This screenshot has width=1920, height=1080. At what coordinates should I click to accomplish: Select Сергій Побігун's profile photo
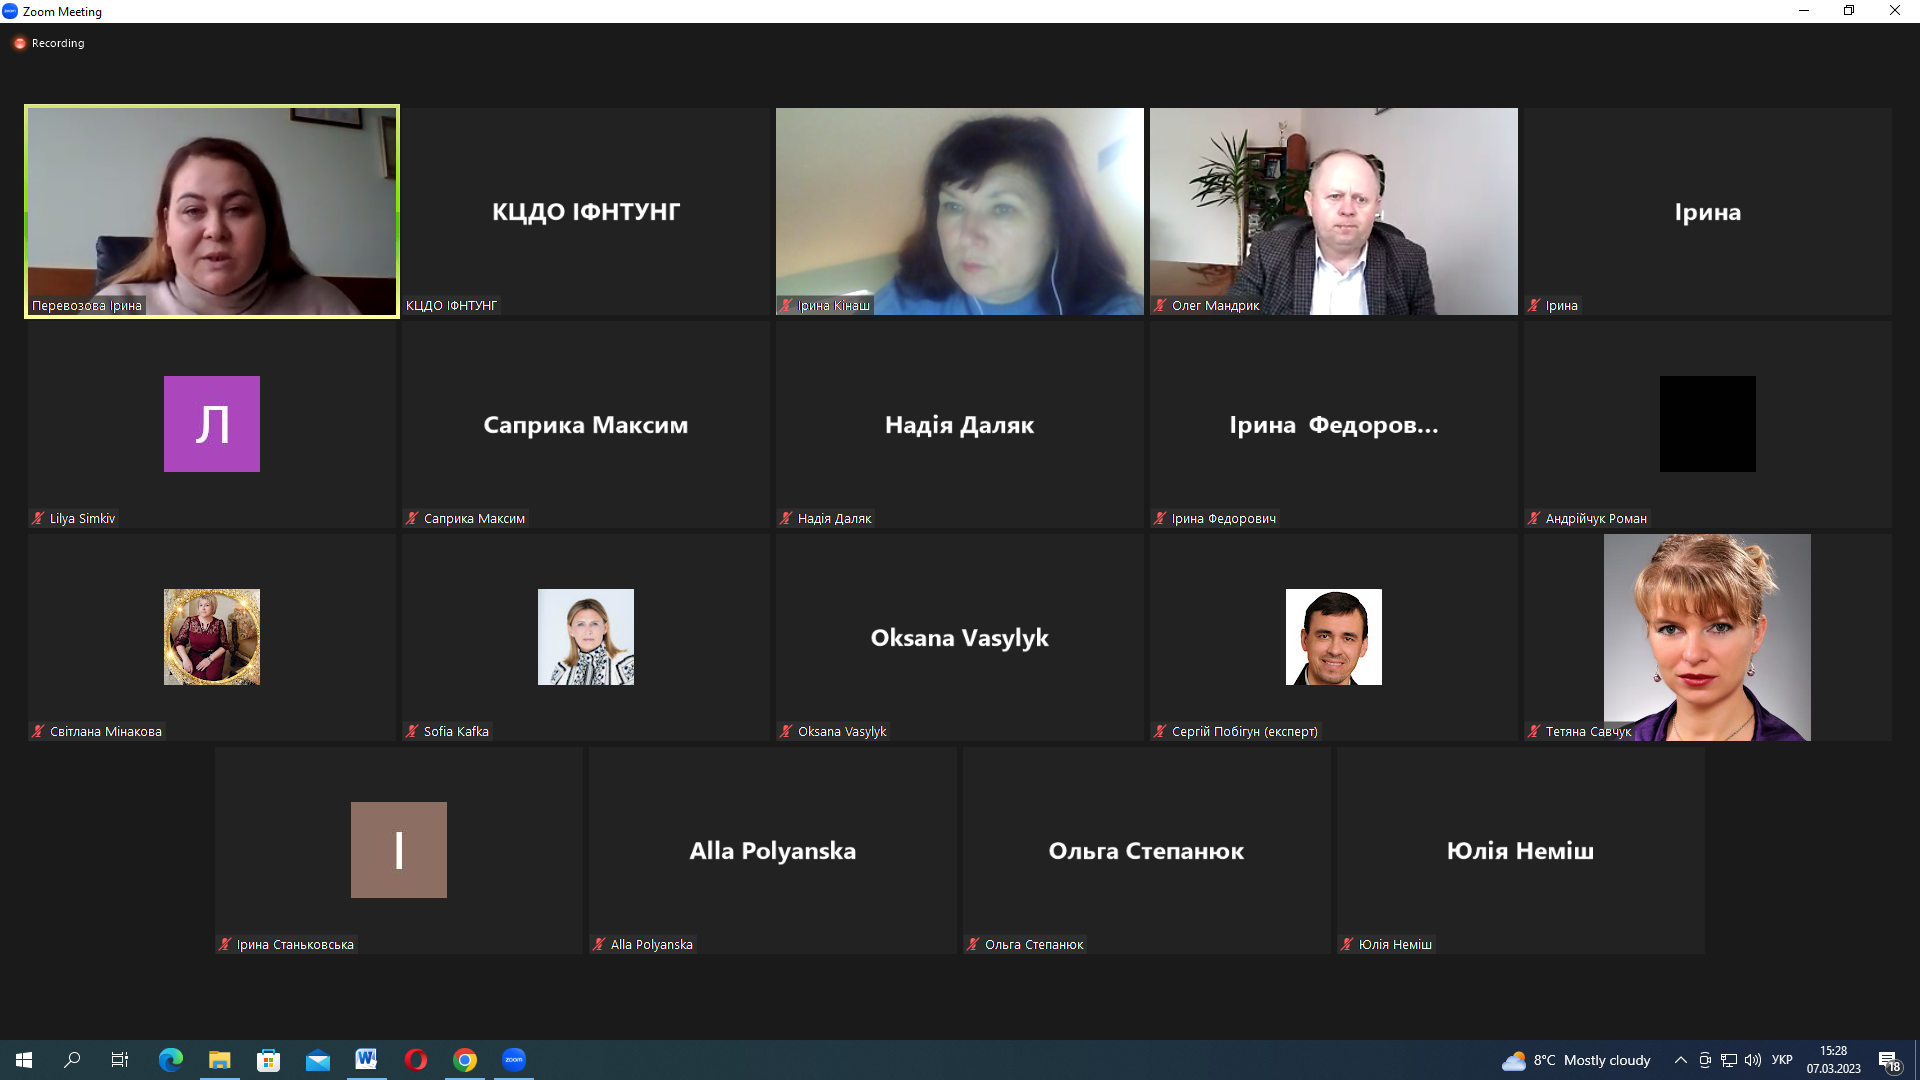pyautogui.click(x=1334, y=637)
